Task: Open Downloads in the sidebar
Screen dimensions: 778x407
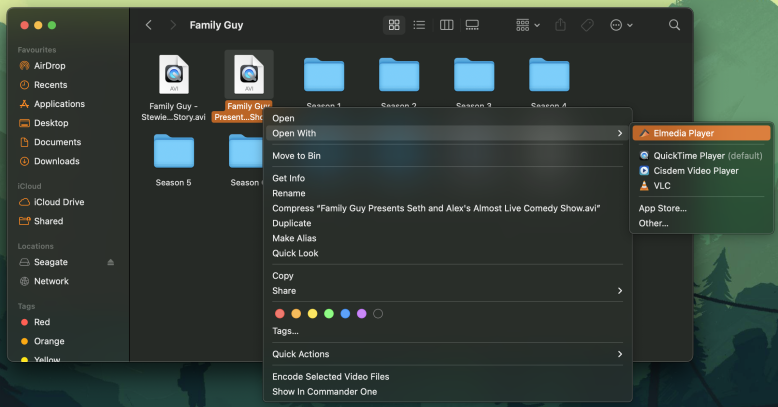Action: (x=57, y=161)
